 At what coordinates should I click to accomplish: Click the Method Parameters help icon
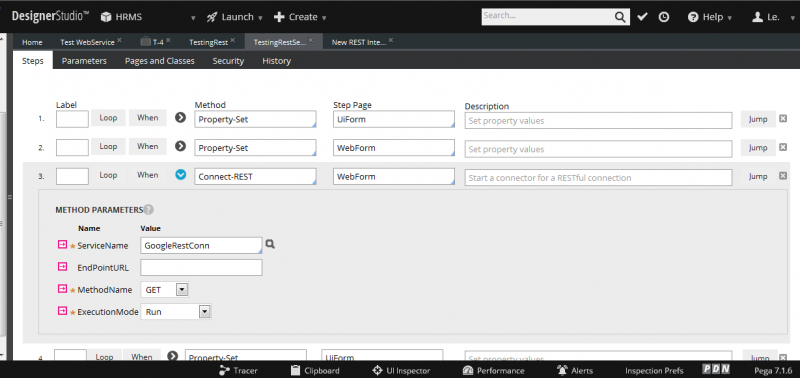[x=148, y=209]
